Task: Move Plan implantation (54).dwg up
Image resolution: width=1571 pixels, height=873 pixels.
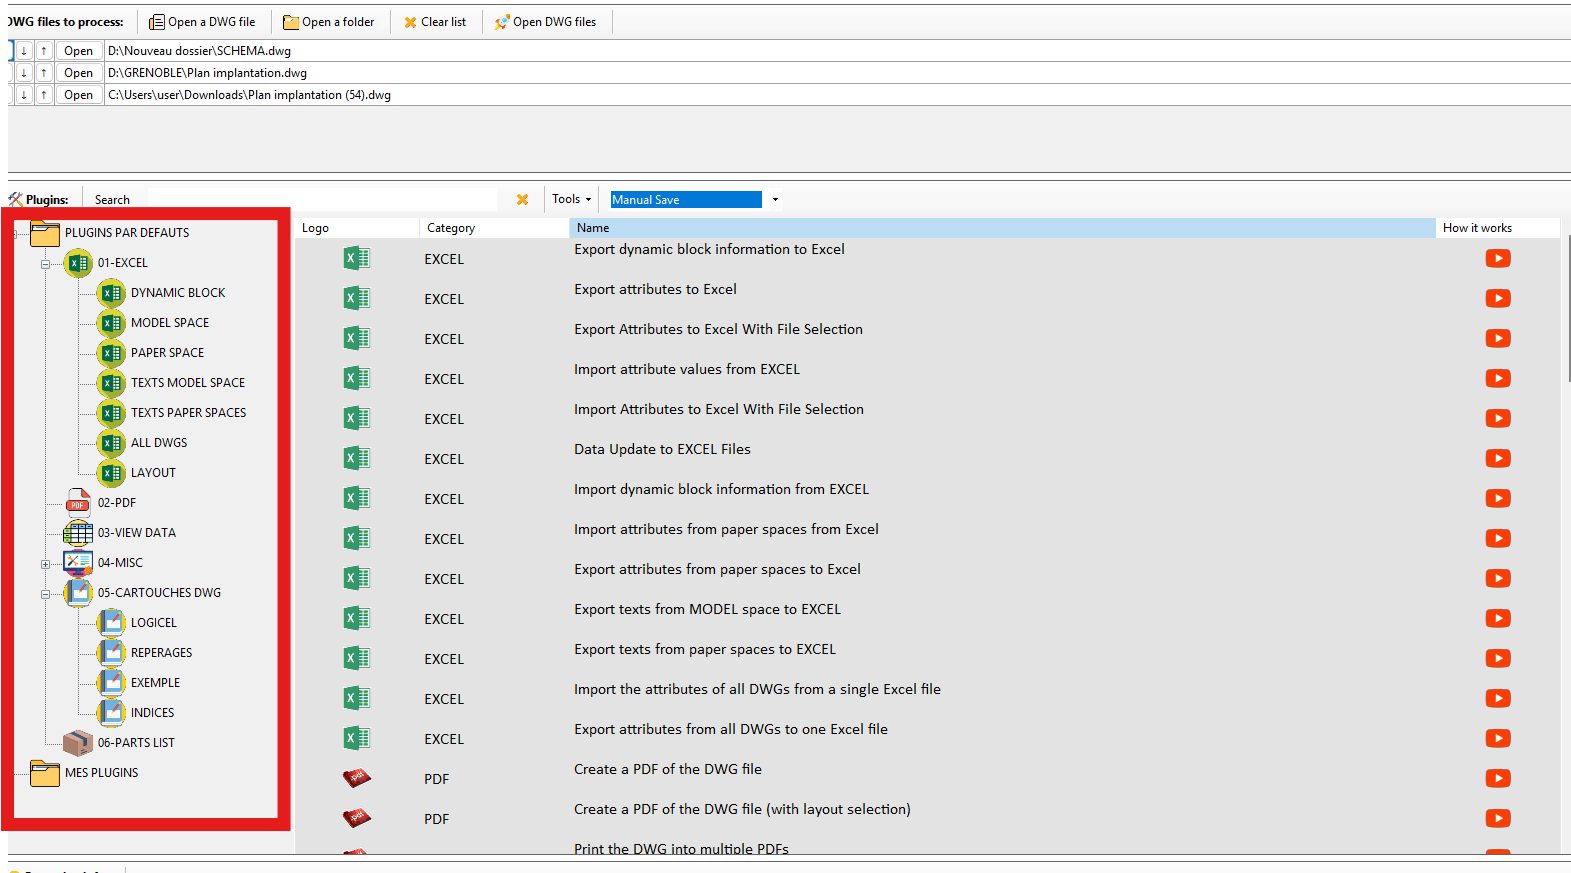Action: 44,95
